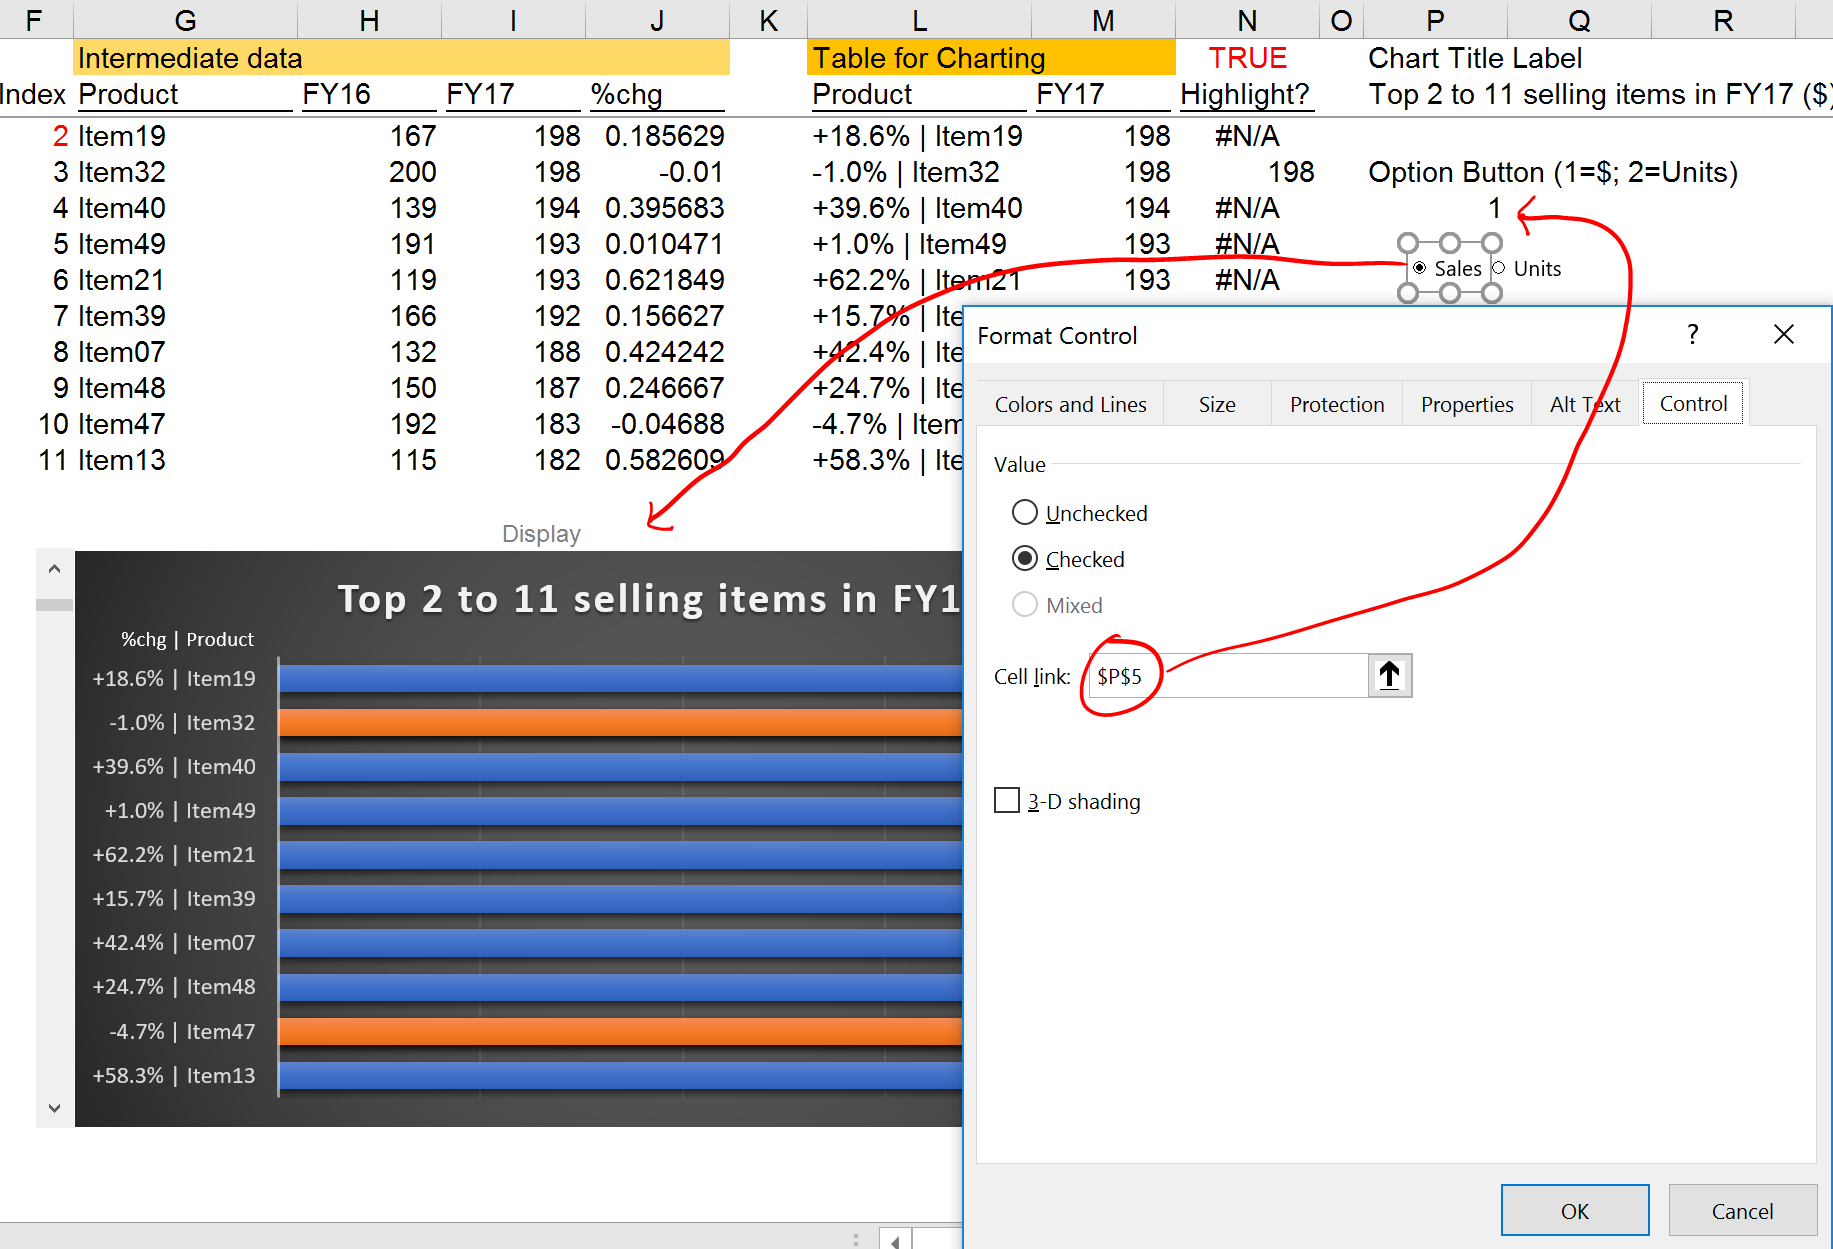Click the Cell link range selector arrow
Image resolution: width=1833 pixels, height=1249 pixels.
coord(1389,676)
